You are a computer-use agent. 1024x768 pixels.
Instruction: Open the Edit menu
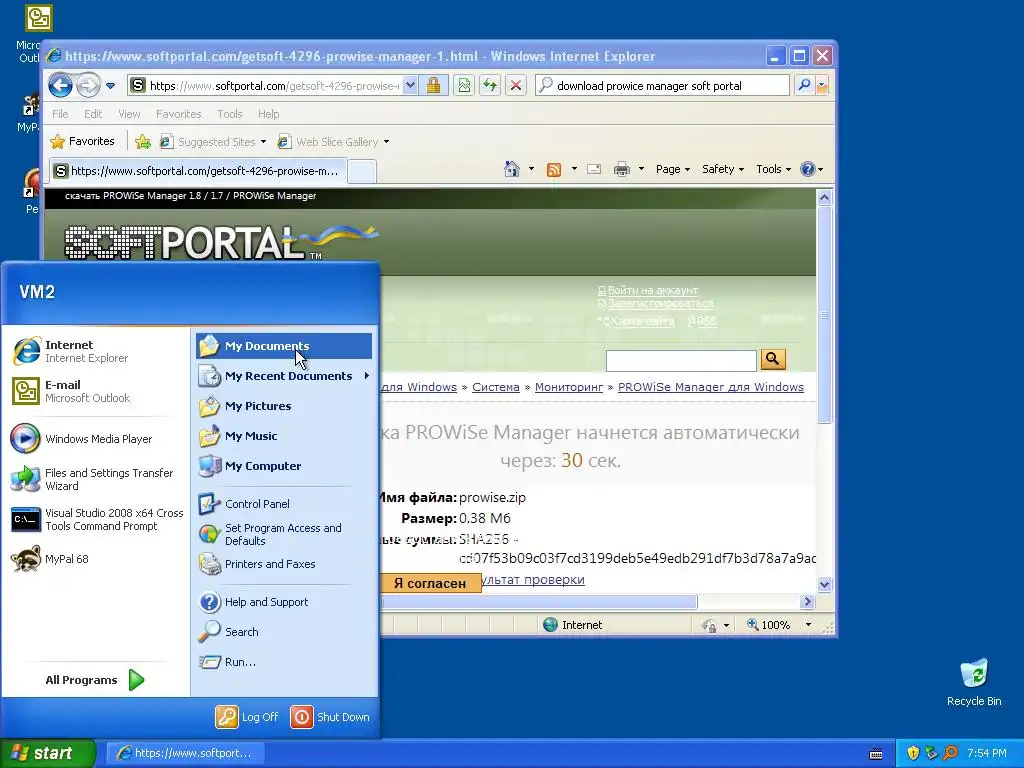click(x=93, y=114)
